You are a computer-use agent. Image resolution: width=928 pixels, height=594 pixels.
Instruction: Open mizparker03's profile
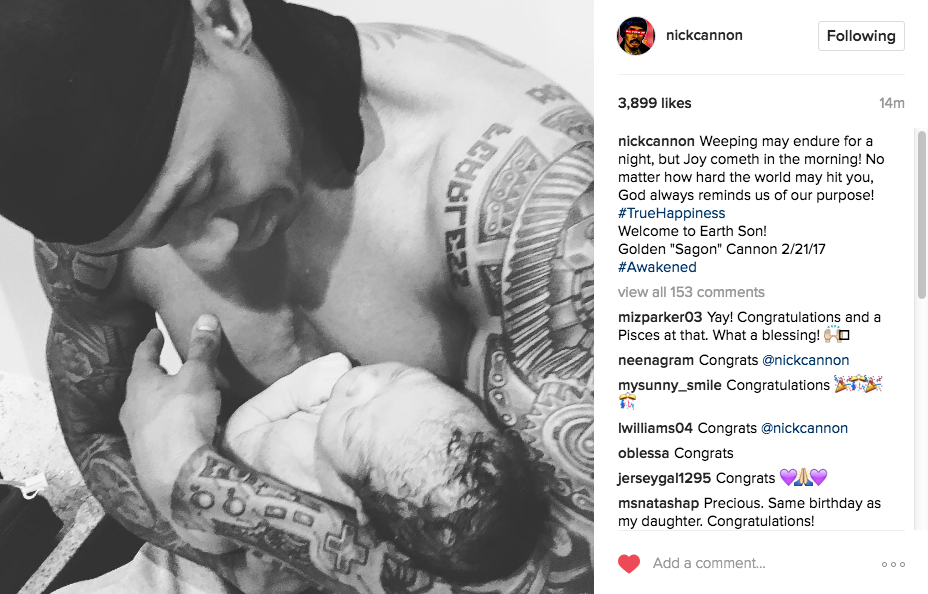660,317
